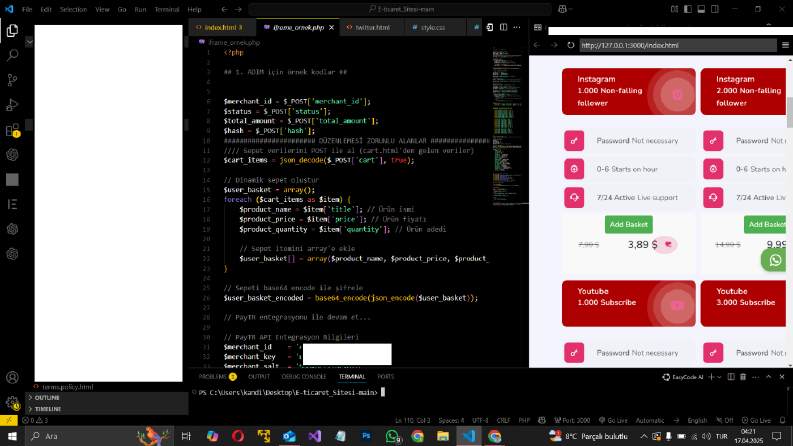The image size is (793, 446).
Task: Open the Search view icon
Action: [12, 55]
